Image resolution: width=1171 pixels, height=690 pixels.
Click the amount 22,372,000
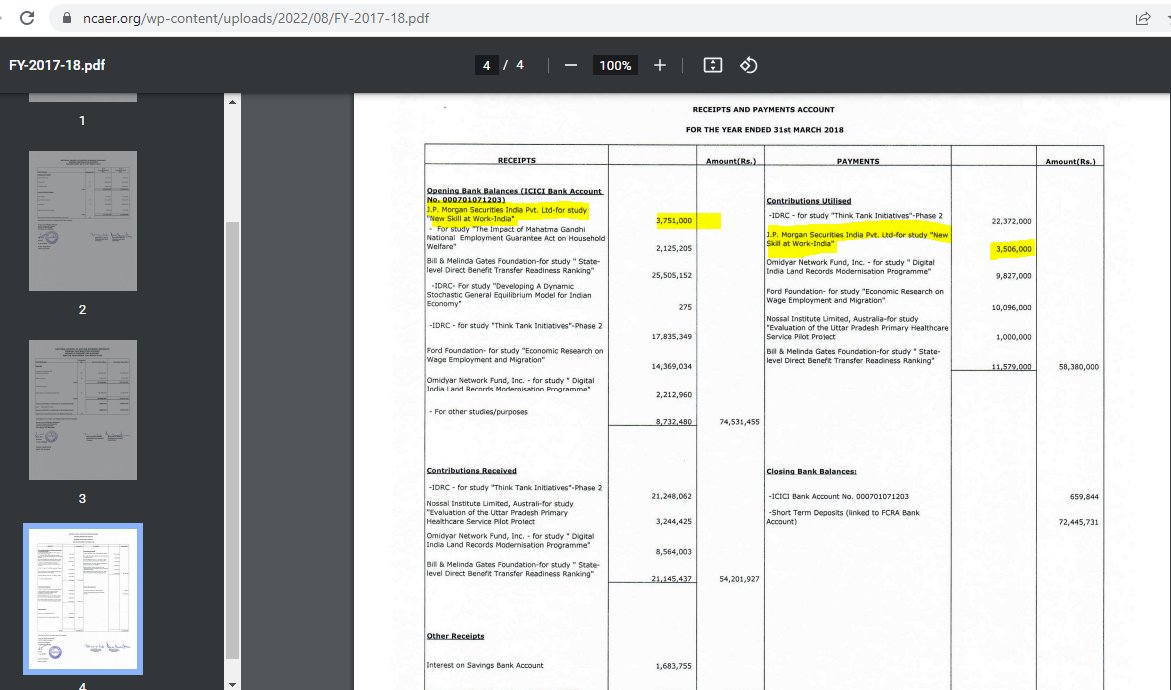1011,221
